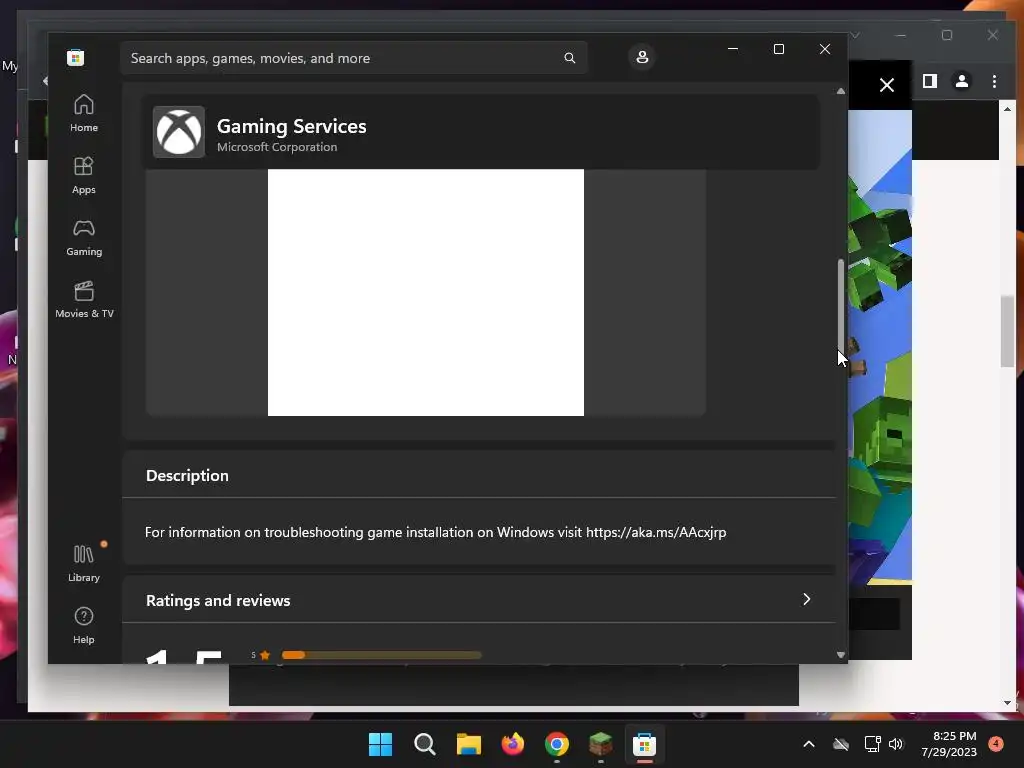Click Store scrollbar up arrow
The width and height of the screenshot is (1024, 768).
tap(840, 91)
